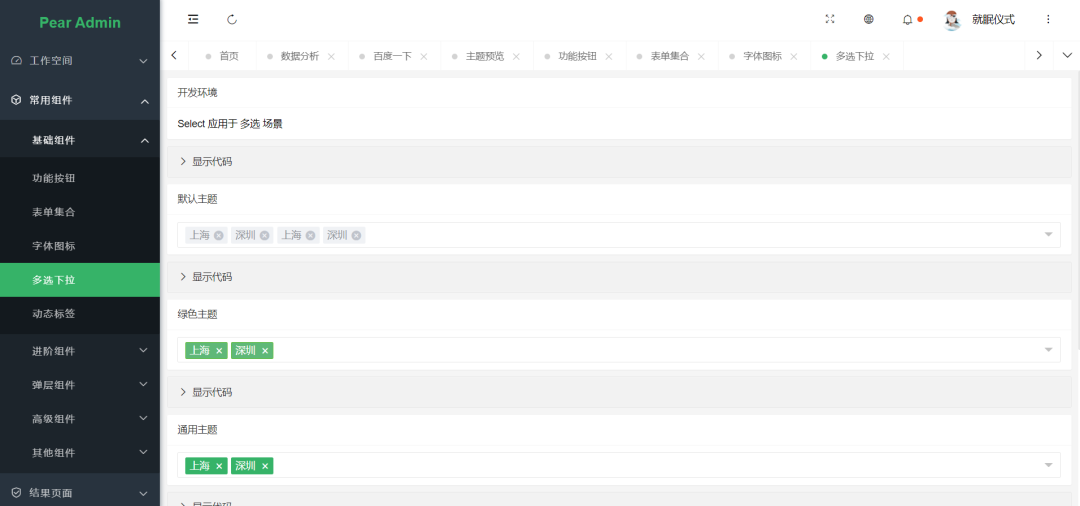The image size is (1080, 506).
Task: Close the 主题预览 tab
Action: 516,56
